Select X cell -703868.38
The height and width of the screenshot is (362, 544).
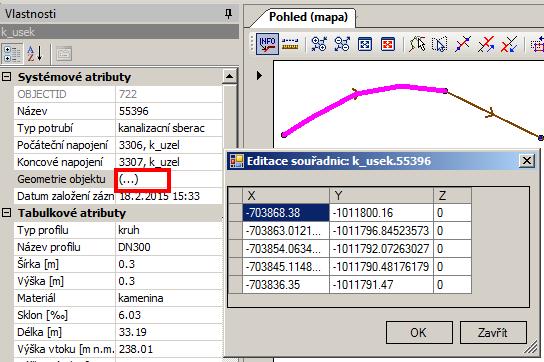pyautogui.click(x=286, y=212)
